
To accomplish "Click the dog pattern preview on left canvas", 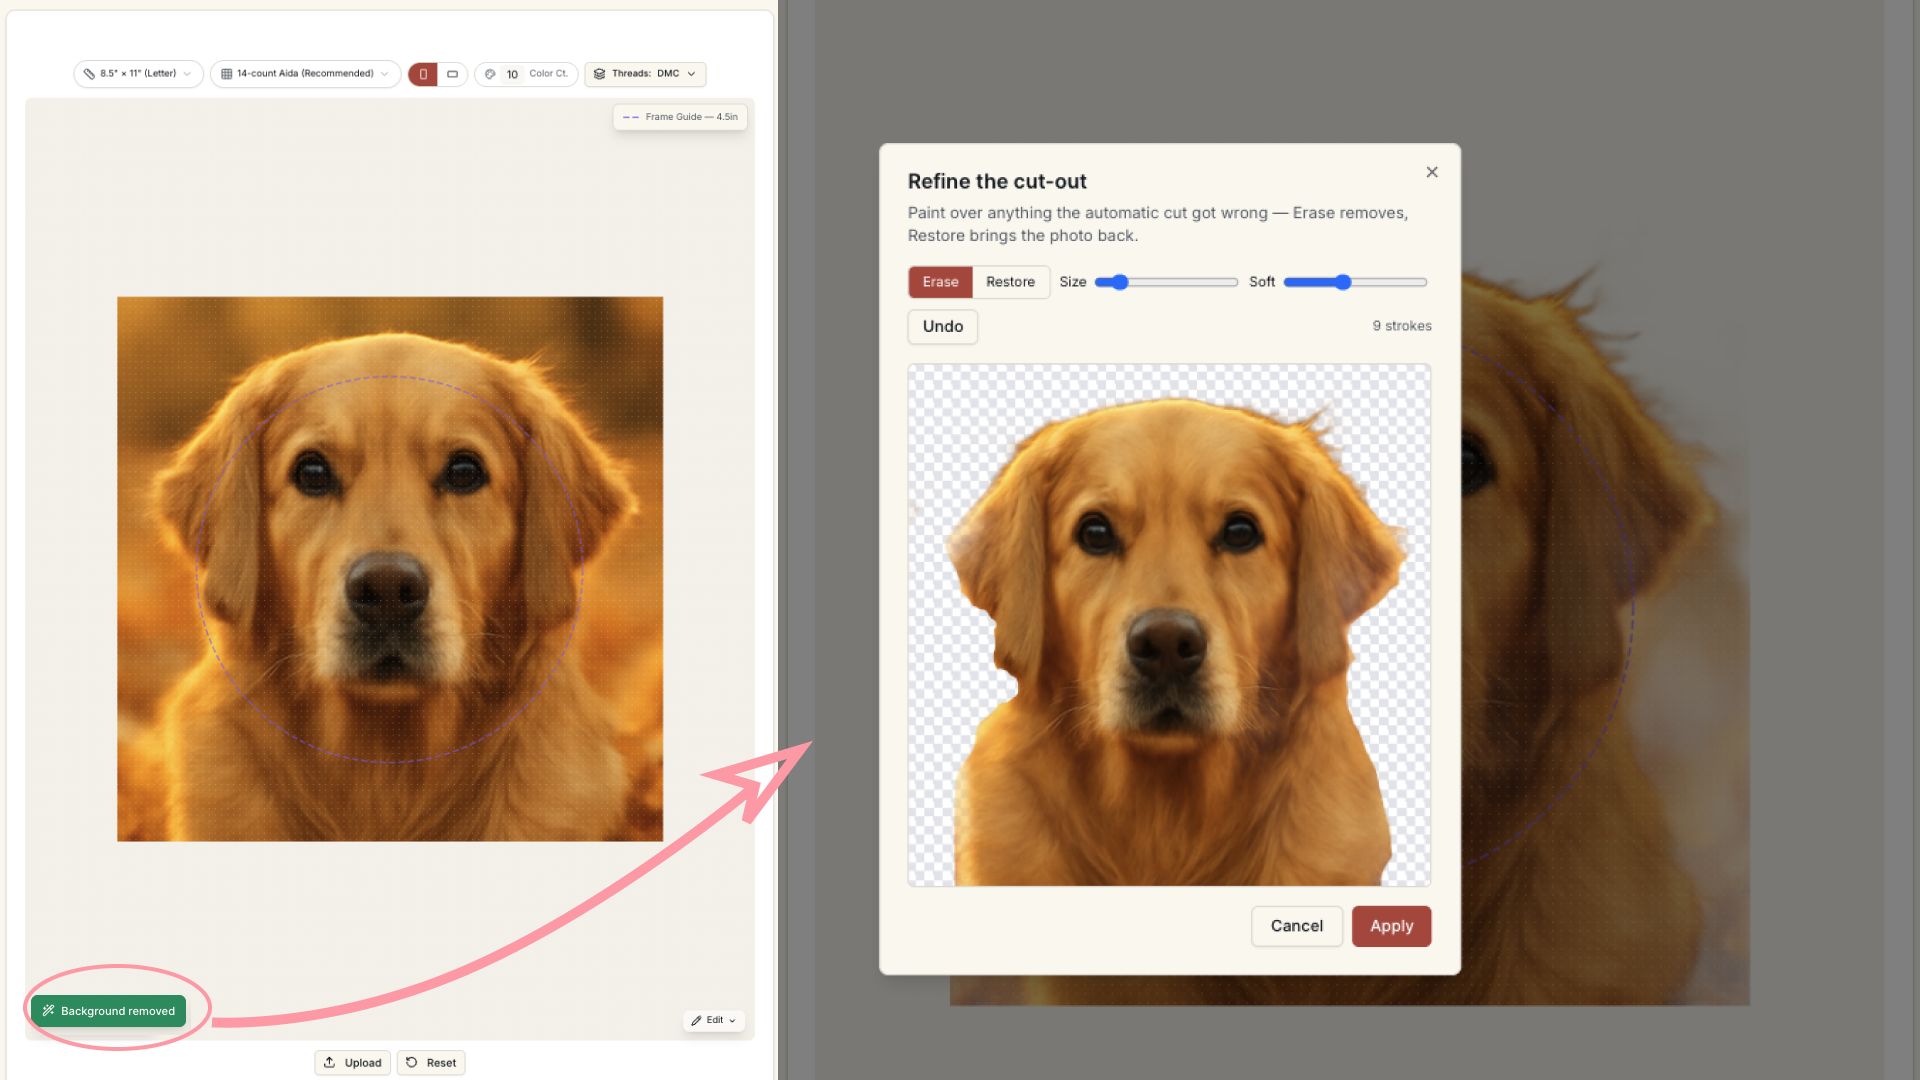I will click(x=390, y=569).
